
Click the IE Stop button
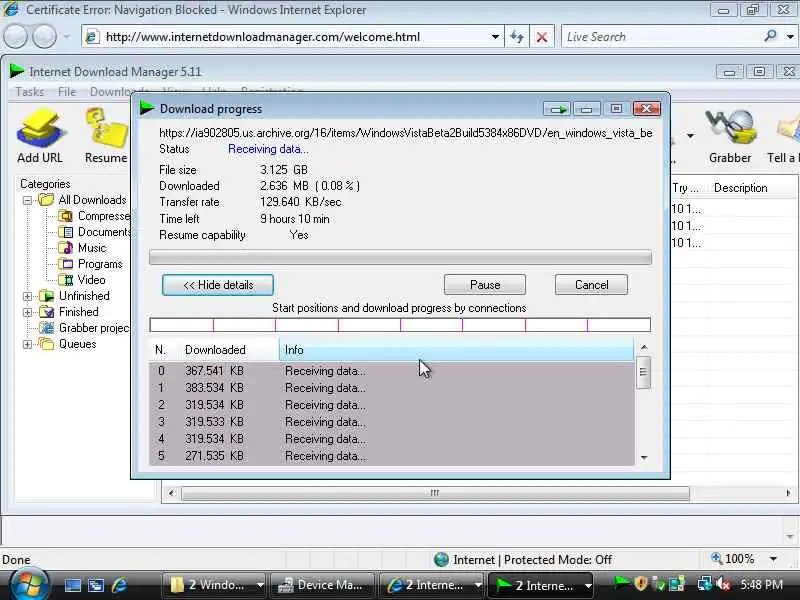pos(542,37)
